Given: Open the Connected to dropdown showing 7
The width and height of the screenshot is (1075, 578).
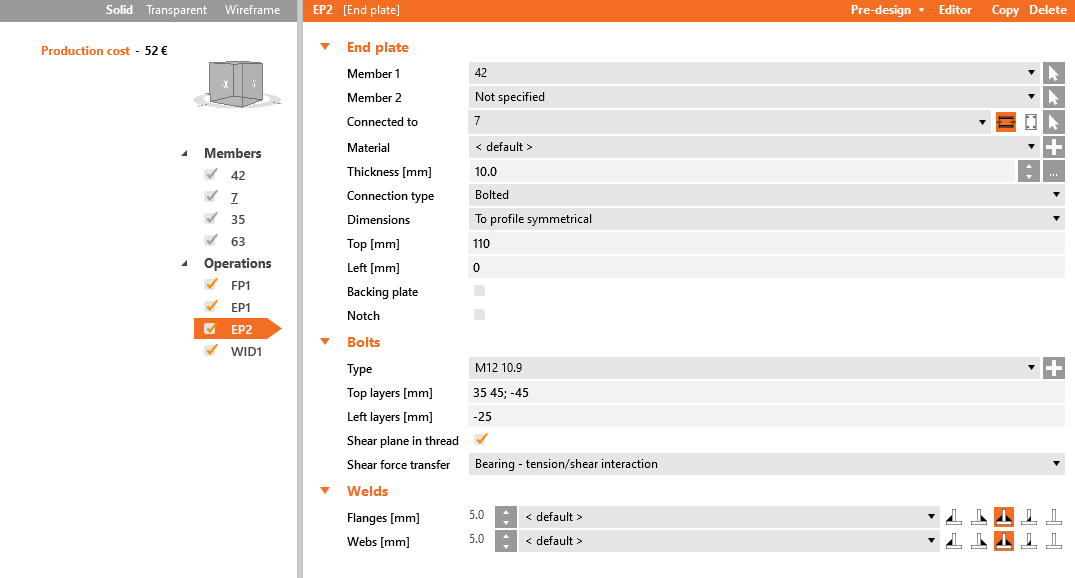Looking at the screenshot, I should 729,122.
